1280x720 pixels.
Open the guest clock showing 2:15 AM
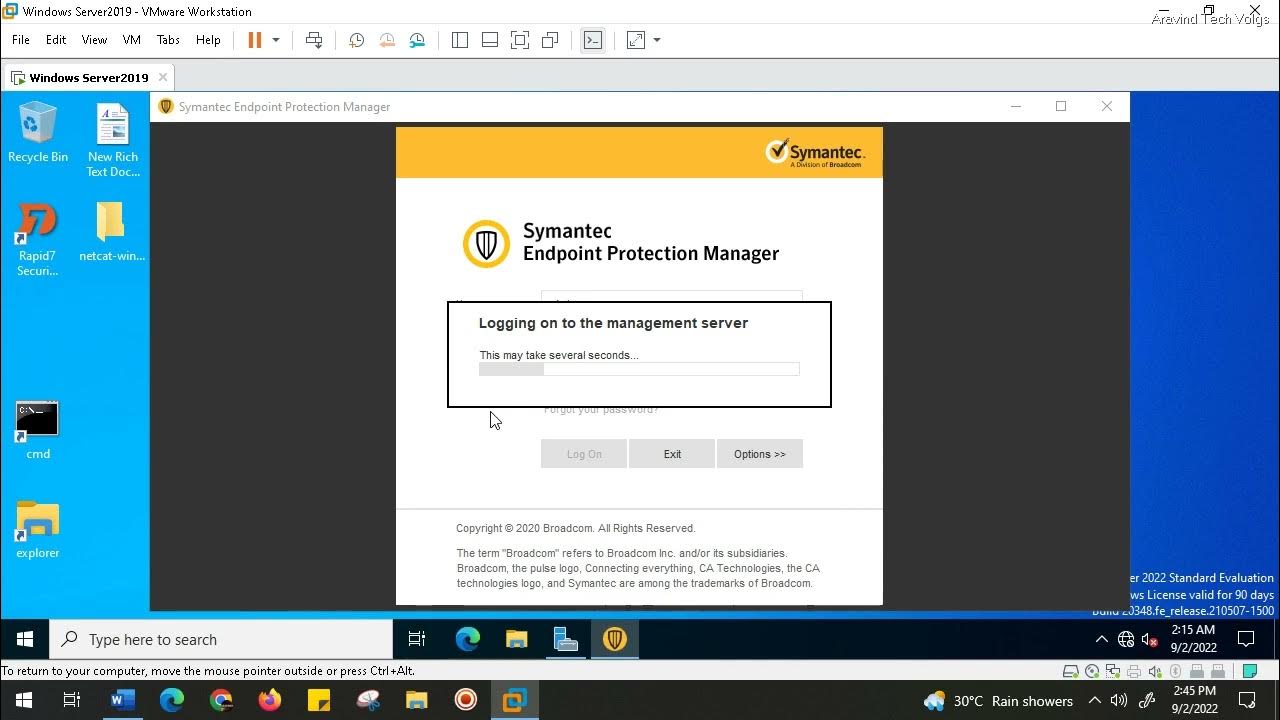pos(1192,639)
